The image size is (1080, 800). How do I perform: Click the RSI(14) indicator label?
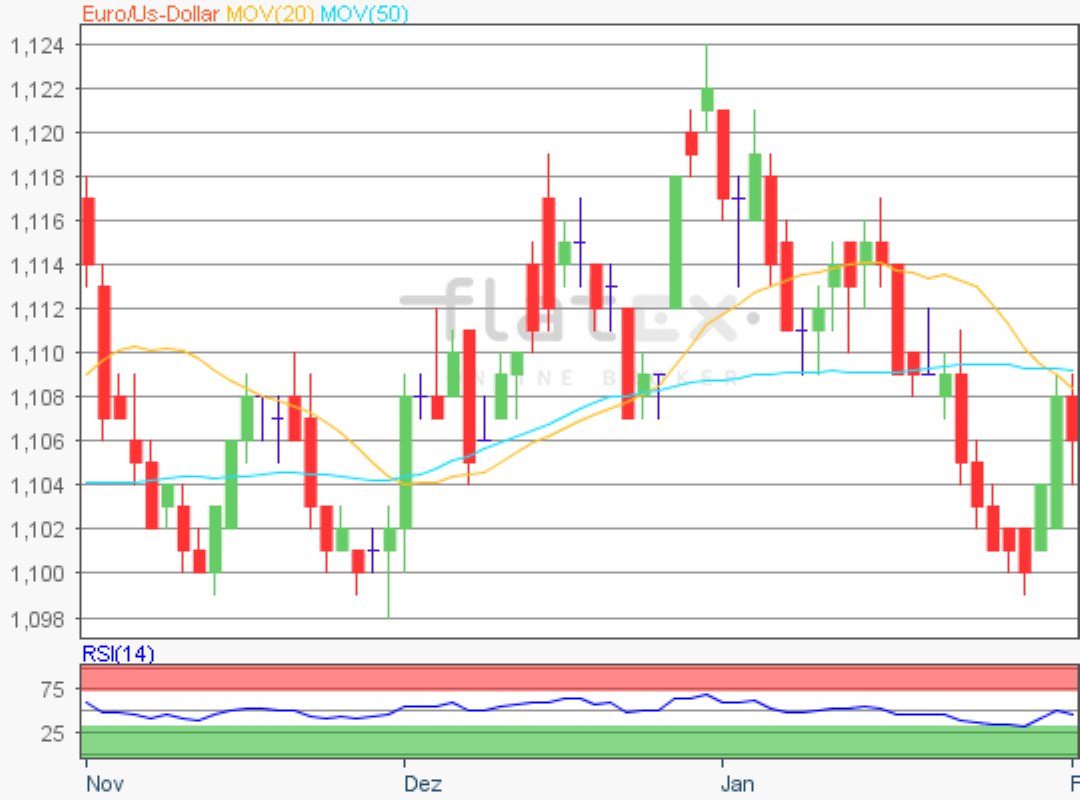point(117,654)
